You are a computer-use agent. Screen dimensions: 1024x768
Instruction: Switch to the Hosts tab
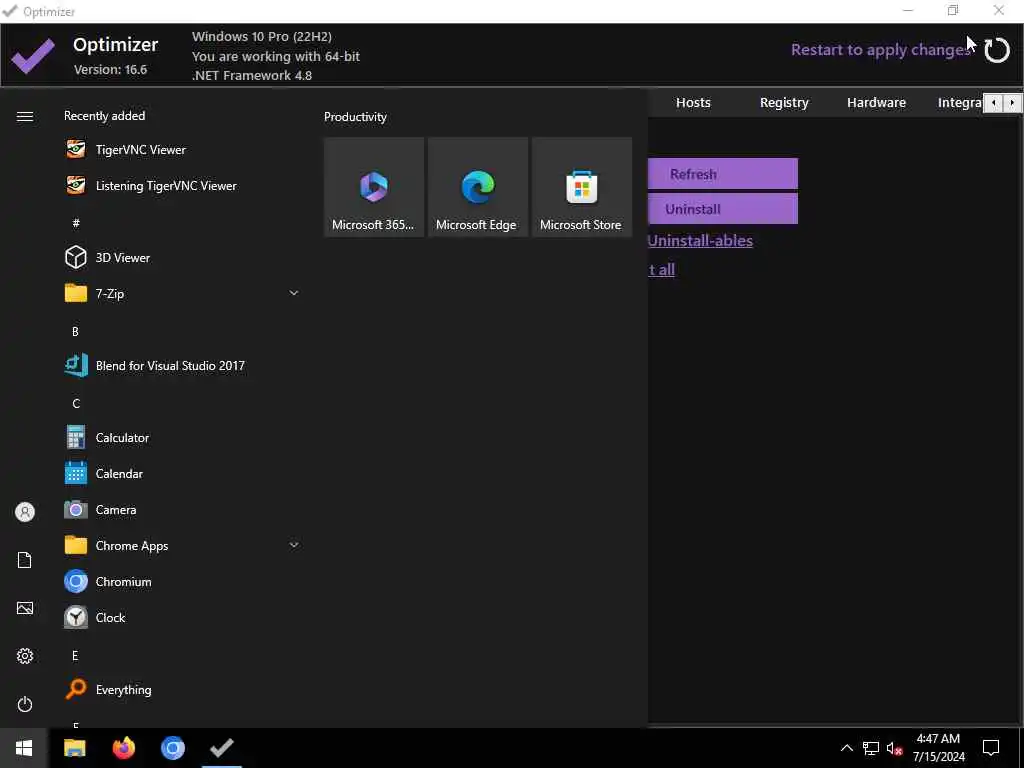point(693,103)
